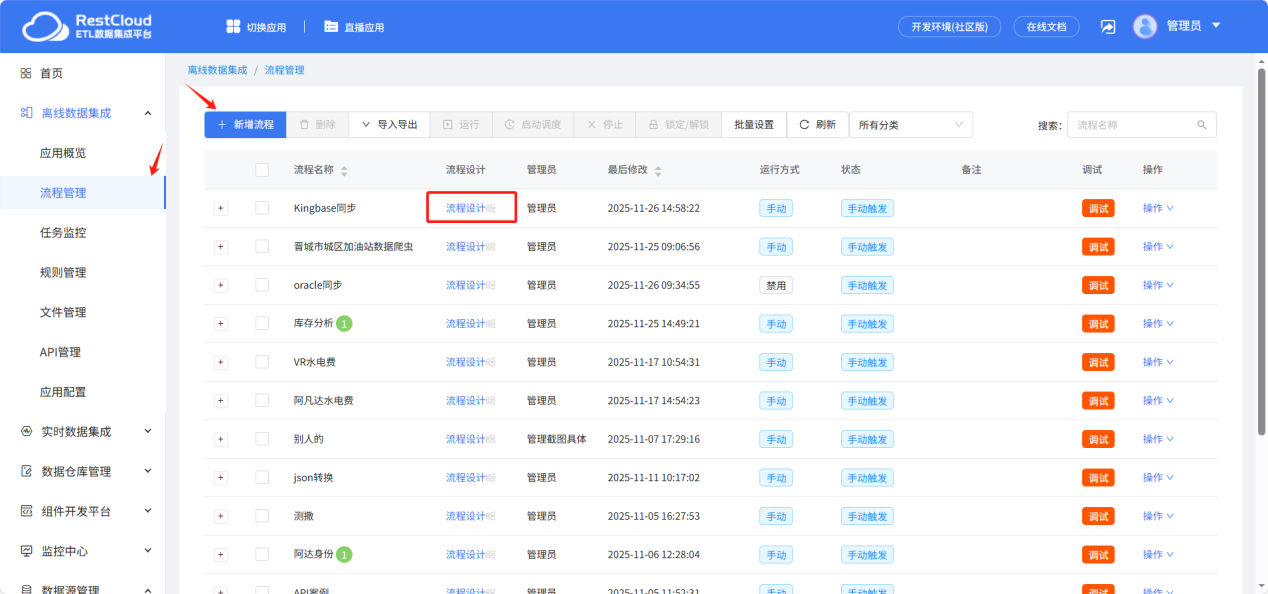Screen dimensions: 1268x594
Task: Focus the 流程名称 search input field
Action: click(1132, 125)
